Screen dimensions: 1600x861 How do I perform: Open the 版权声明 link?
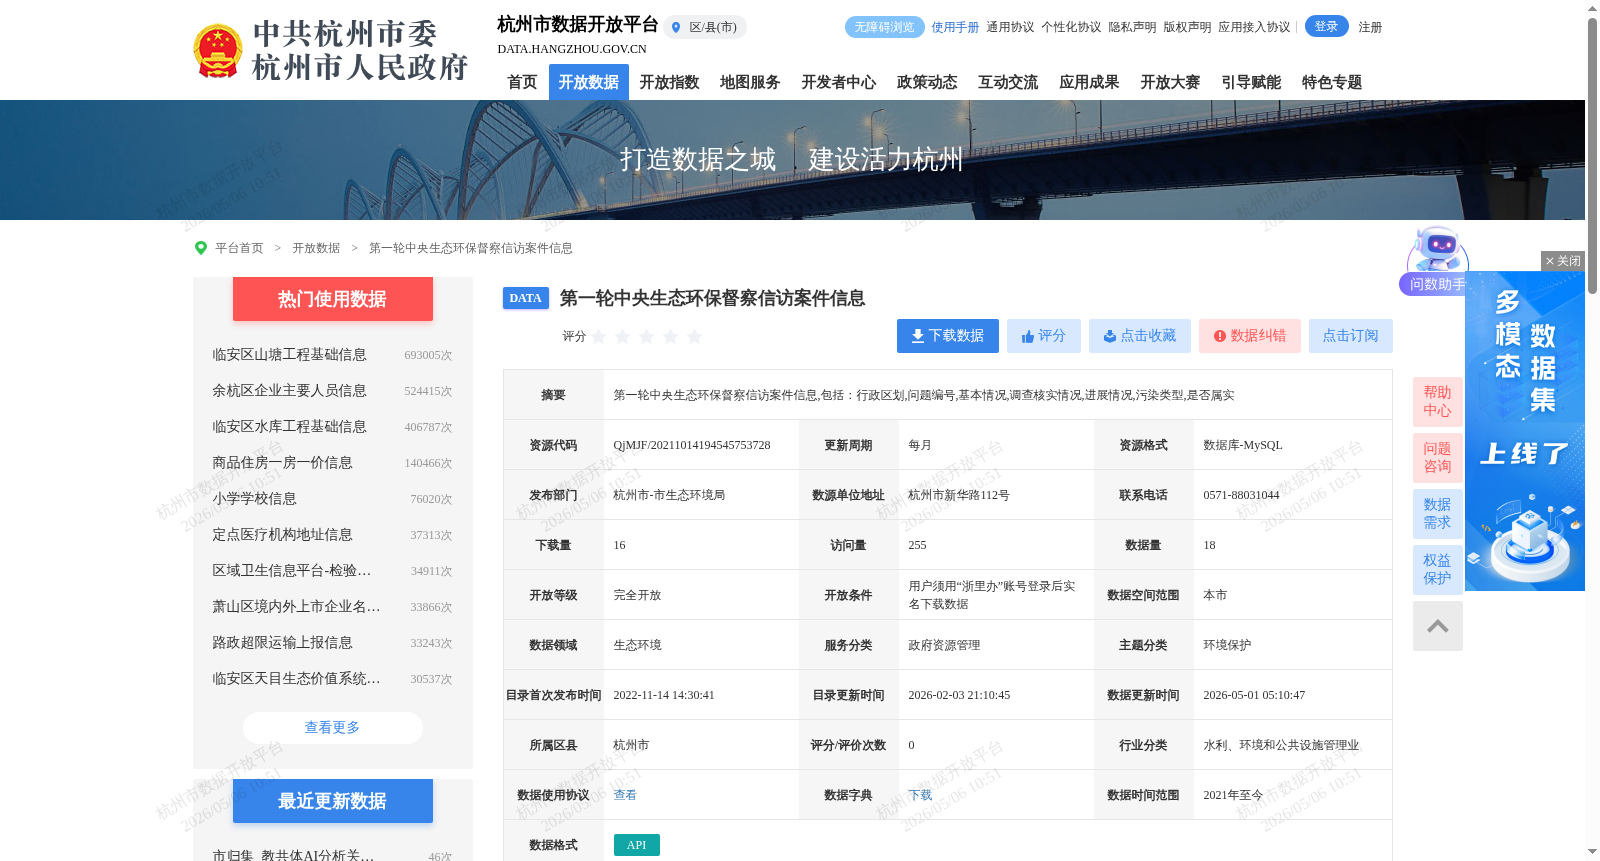point(1187,27)
